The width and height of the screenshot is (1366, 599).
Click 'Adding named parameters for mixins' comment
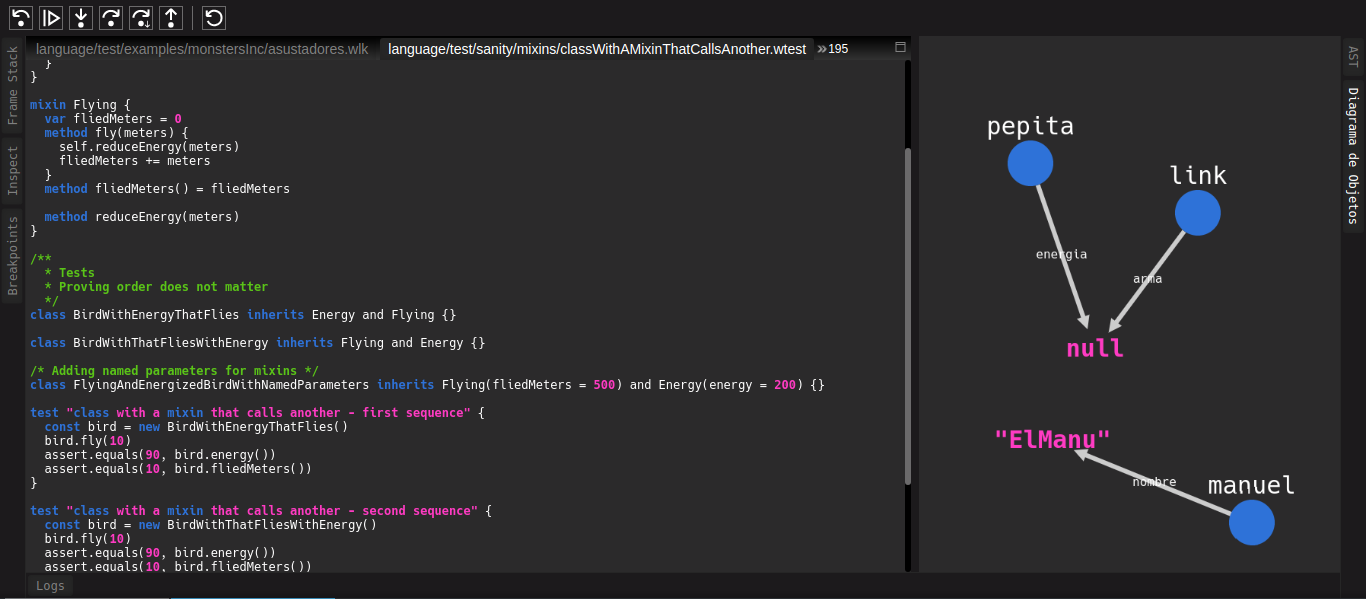click(x=174, y=370)
